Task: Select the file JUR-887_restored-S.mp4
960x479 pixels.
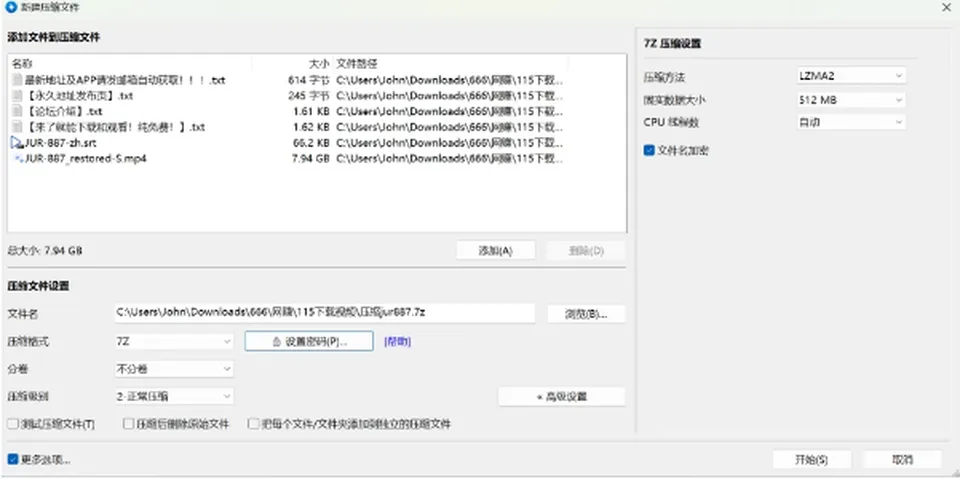Action: 85,159
